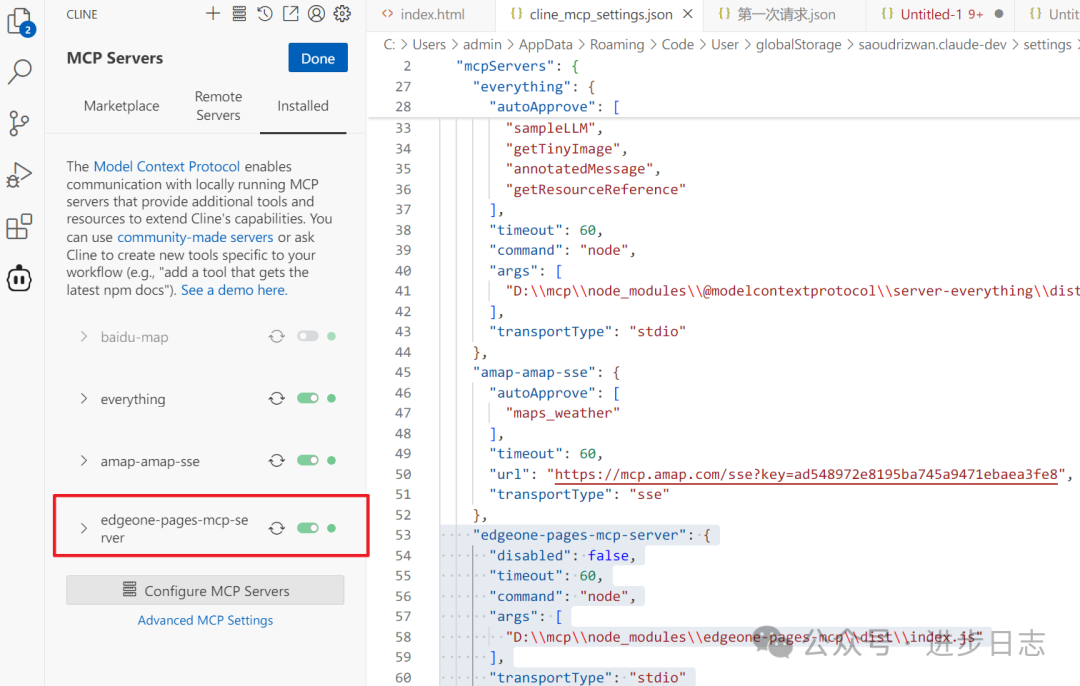Click the "edgeone-pages-mcp-server" key in editor
1080x686 pixels.
579,535
